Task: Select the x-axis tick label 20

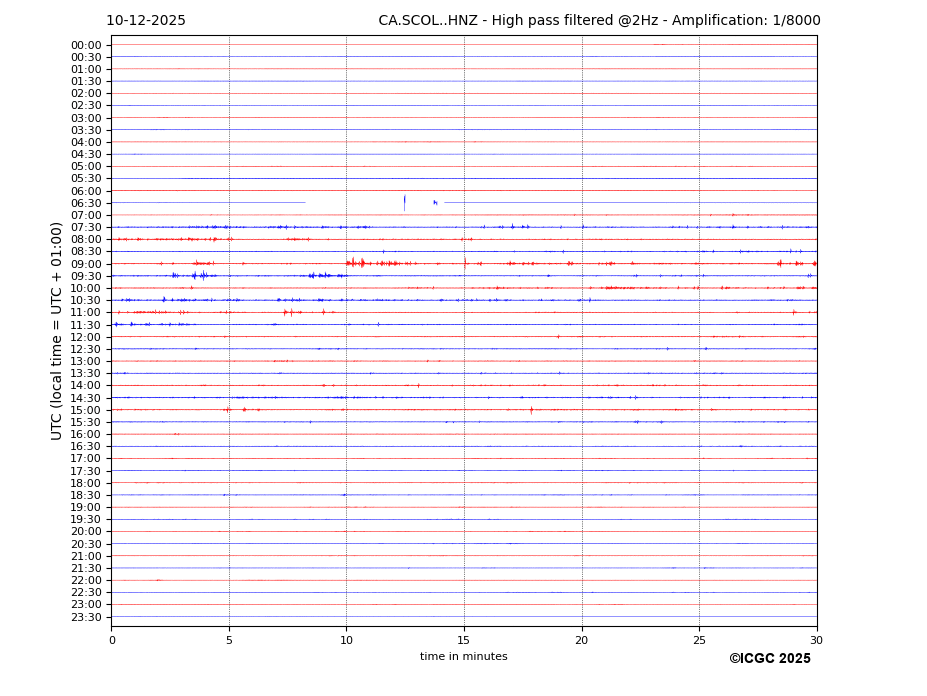Action: click(582, 640)
